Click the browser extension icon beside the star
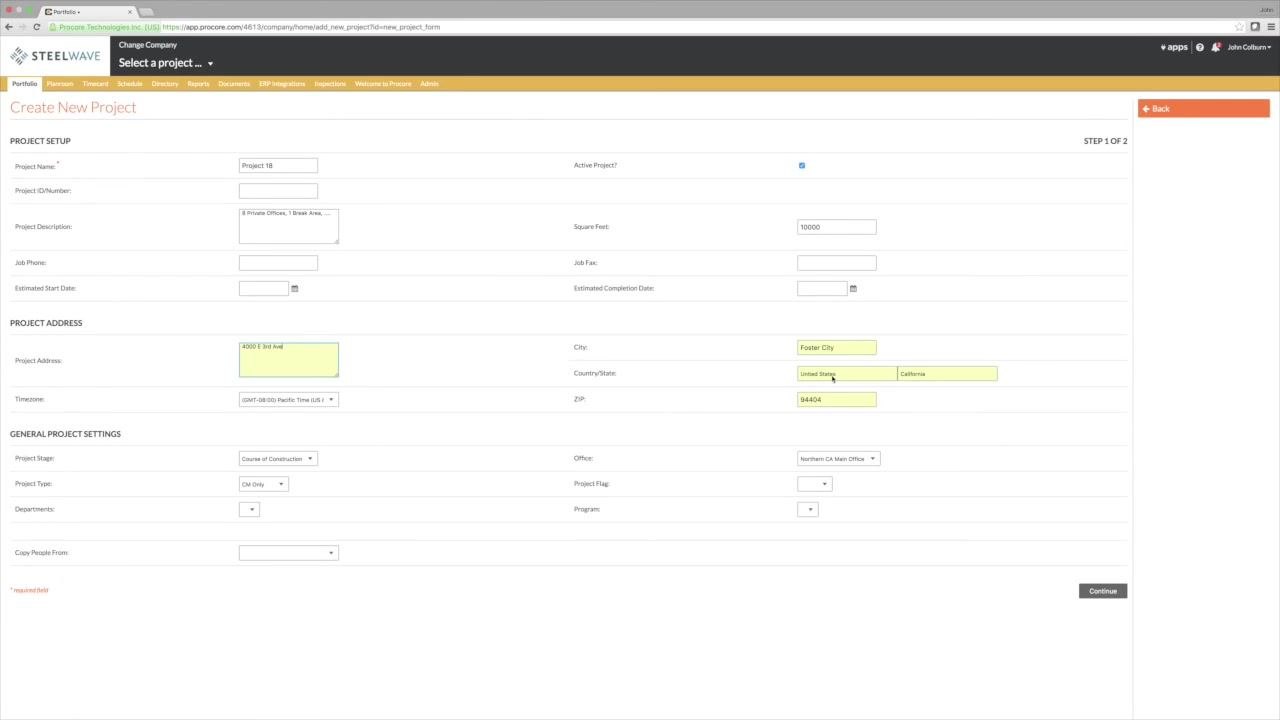 point(1255,27)
